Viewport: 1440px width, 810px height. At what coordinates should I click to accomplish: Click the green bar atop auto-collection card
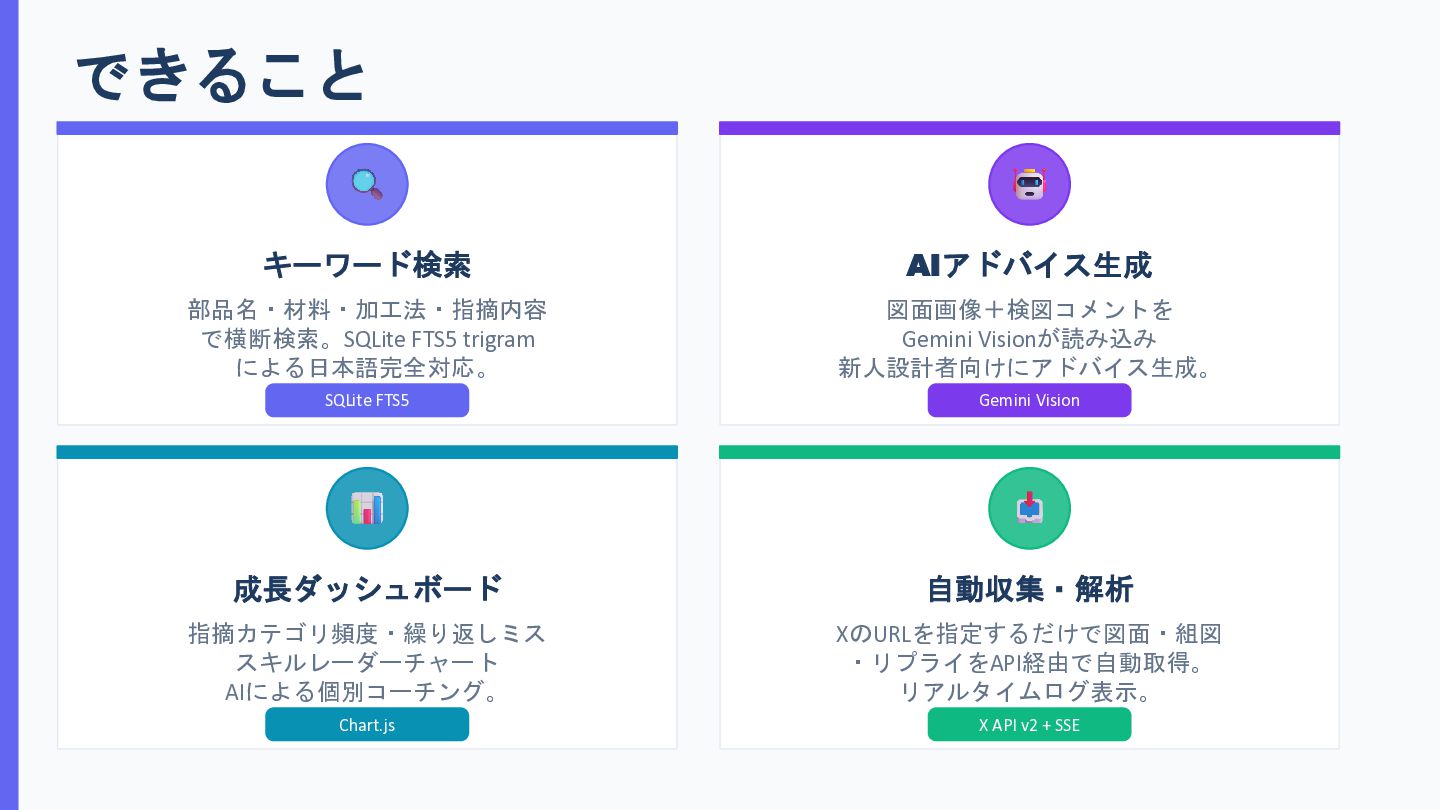point(1029,452)
